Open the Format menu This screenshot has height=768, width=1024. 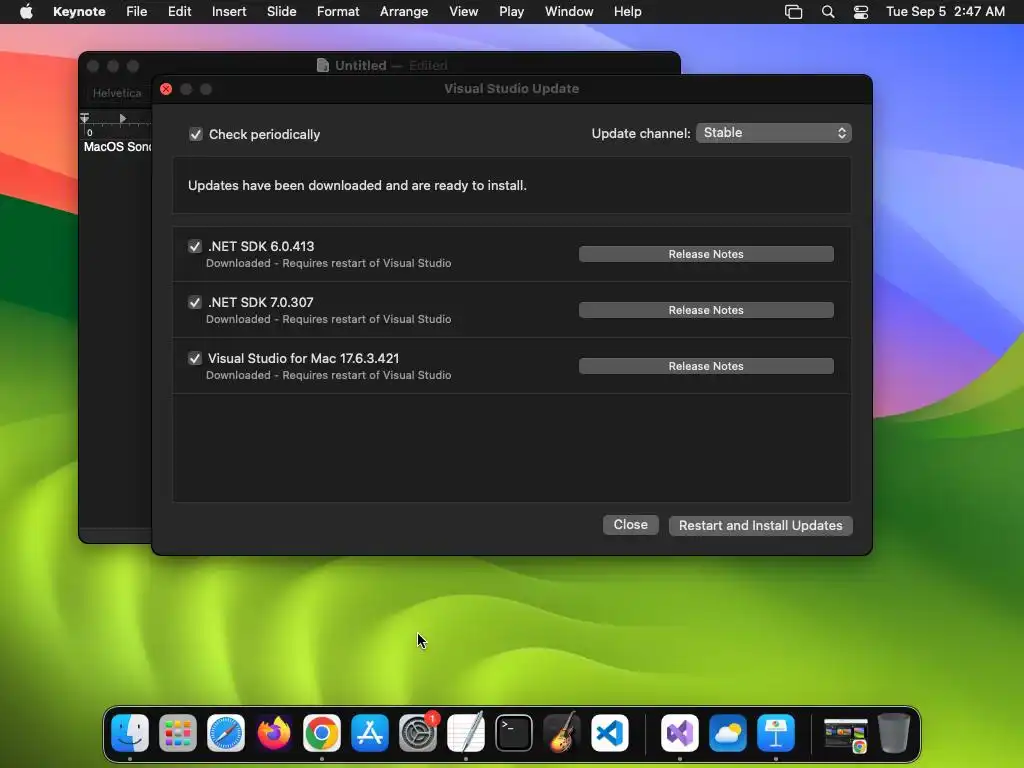[x=338, y=12]
